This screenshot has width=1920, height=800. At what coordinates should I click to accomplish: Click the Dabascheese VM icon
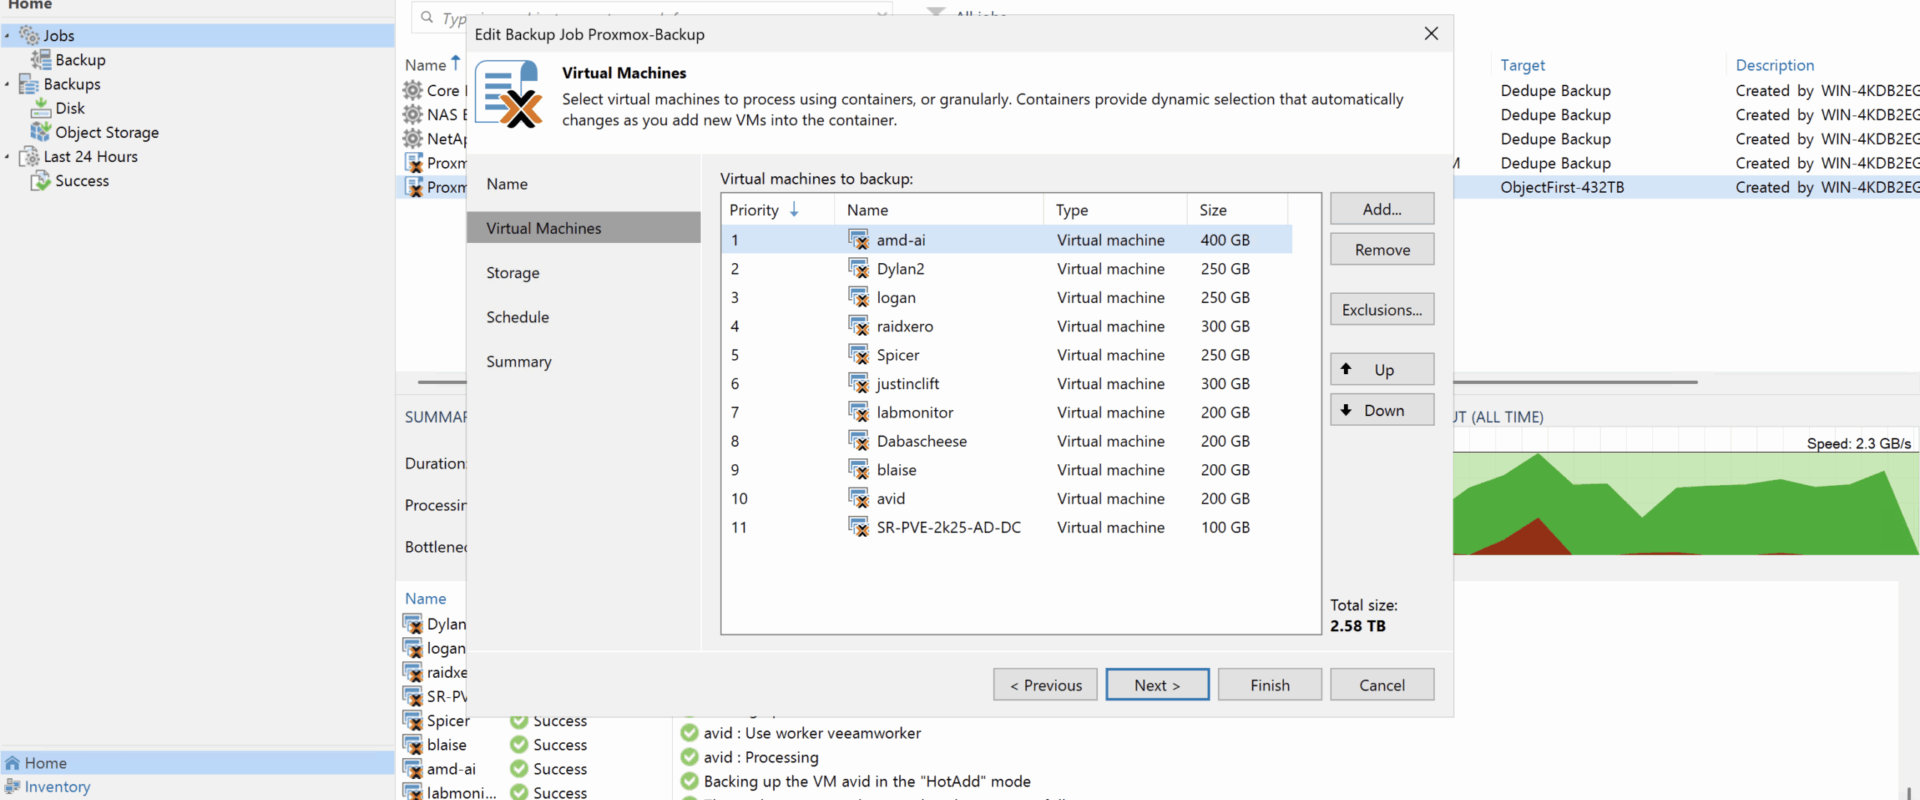coord(858,441)
